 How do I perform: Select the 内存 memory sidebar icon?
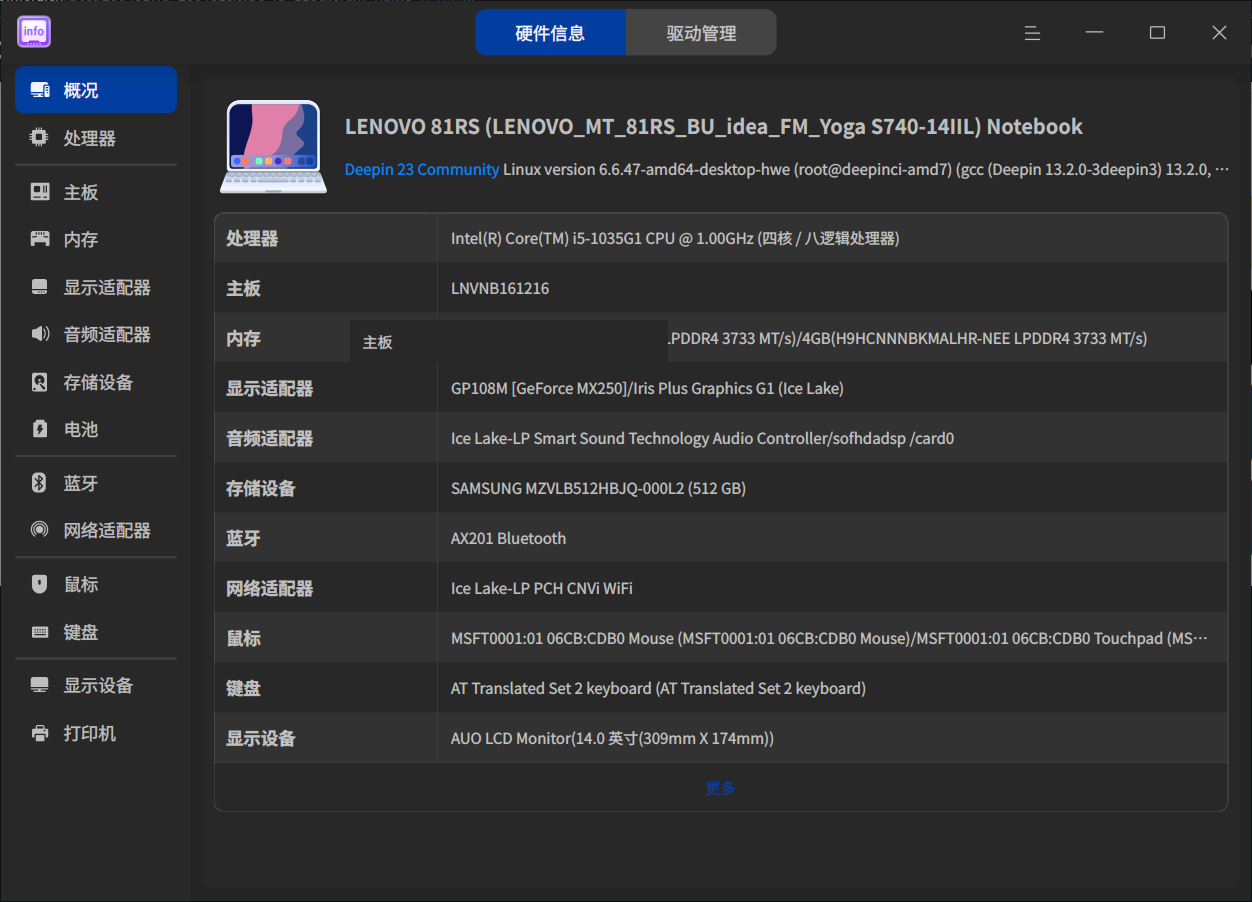pos(40,239)
